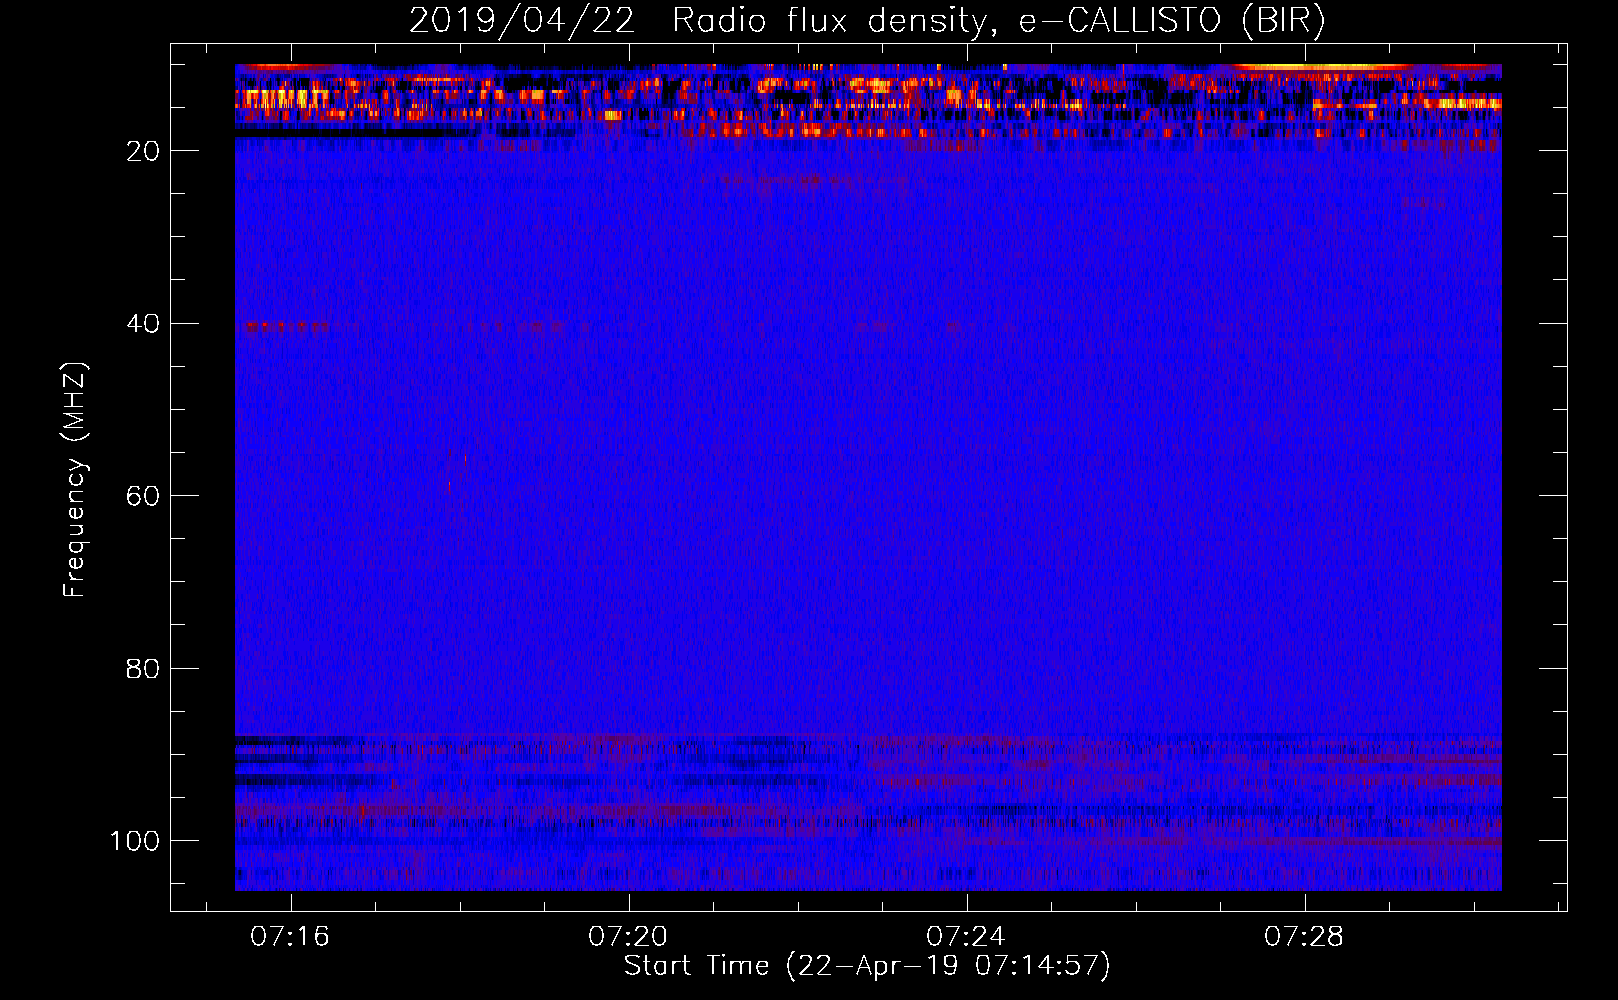Click the frequency tick label '20'

click(x=143, y=151)
